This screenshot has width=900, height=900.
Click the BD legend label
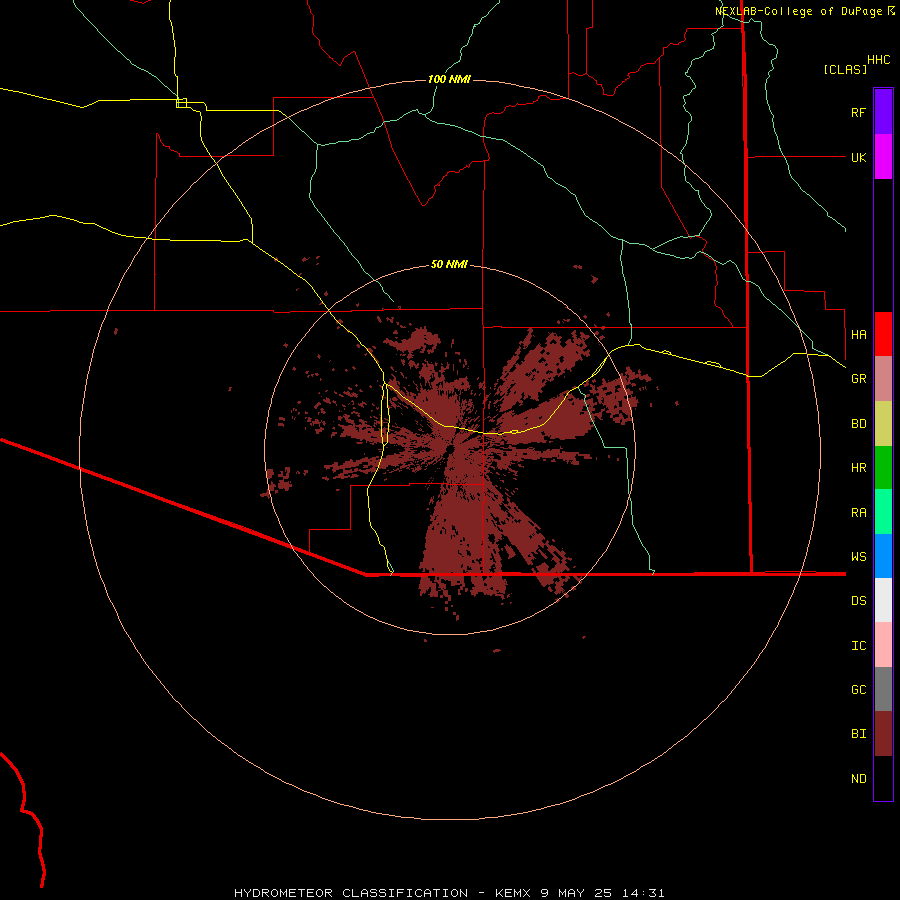858,424
